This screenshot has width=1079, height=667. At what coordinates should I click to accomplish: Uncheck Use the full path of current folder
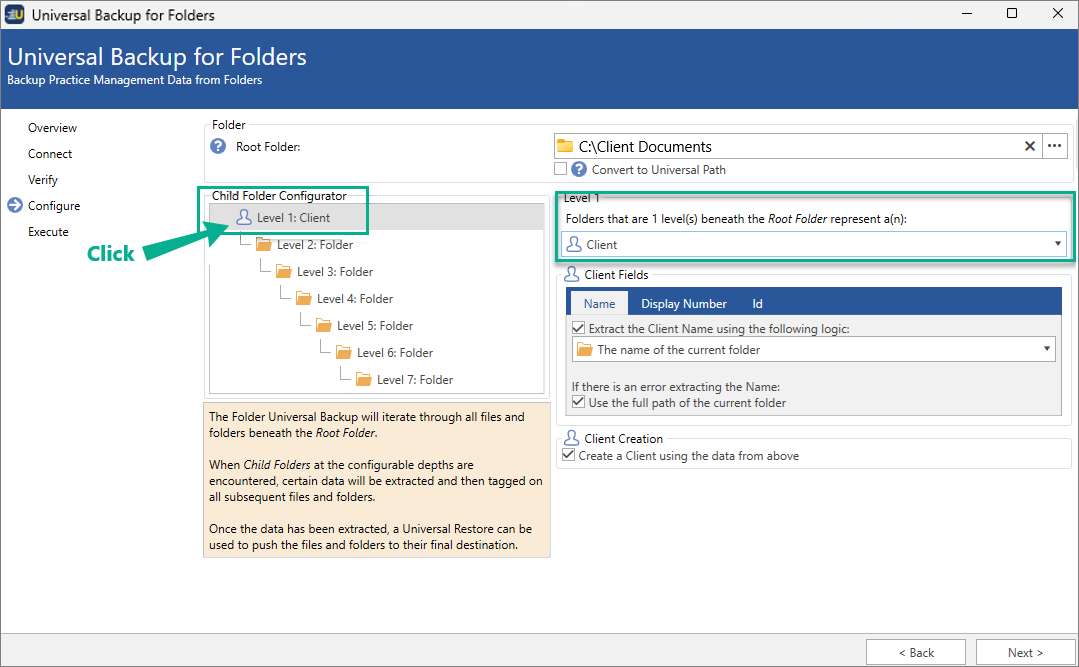578,403
